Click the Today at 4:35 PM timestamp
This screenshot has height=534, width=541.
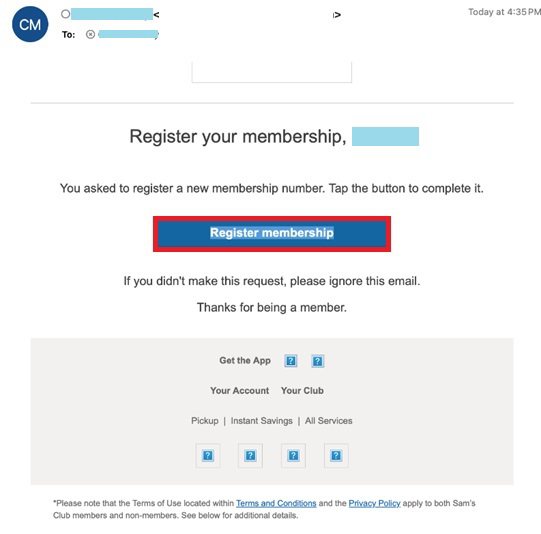pos(504,12)
